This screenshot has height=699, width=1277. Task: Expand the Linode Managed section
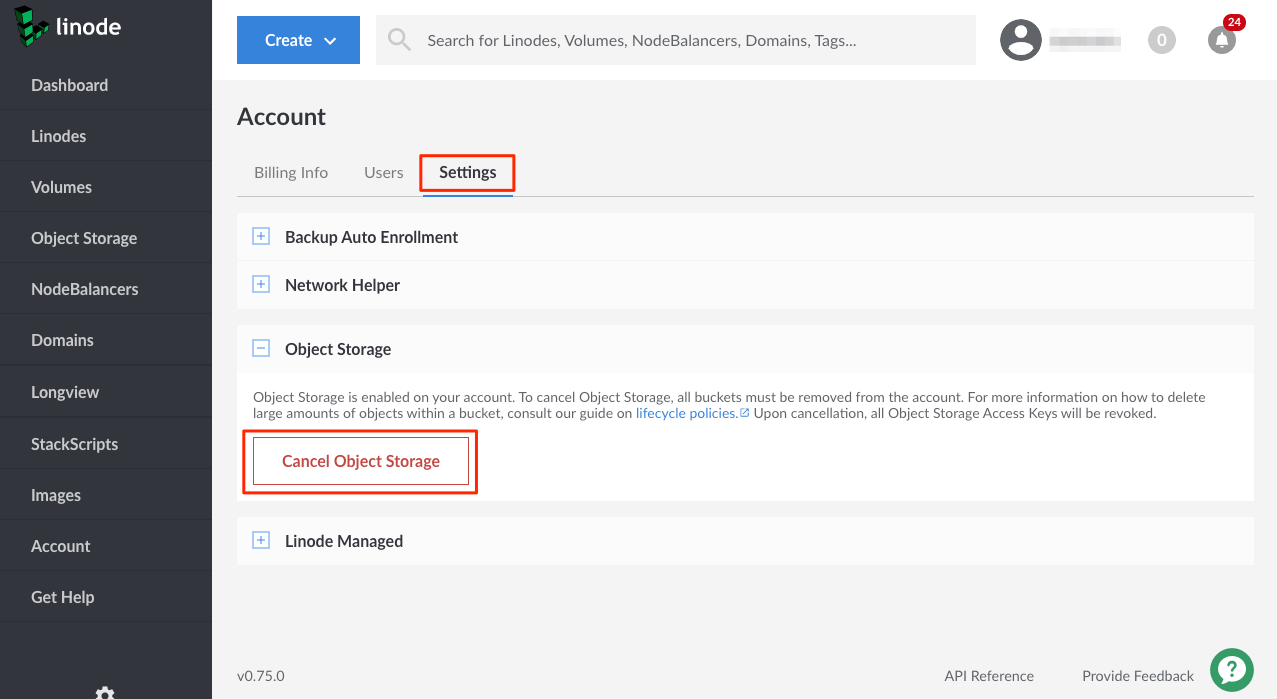pos(261,541)
